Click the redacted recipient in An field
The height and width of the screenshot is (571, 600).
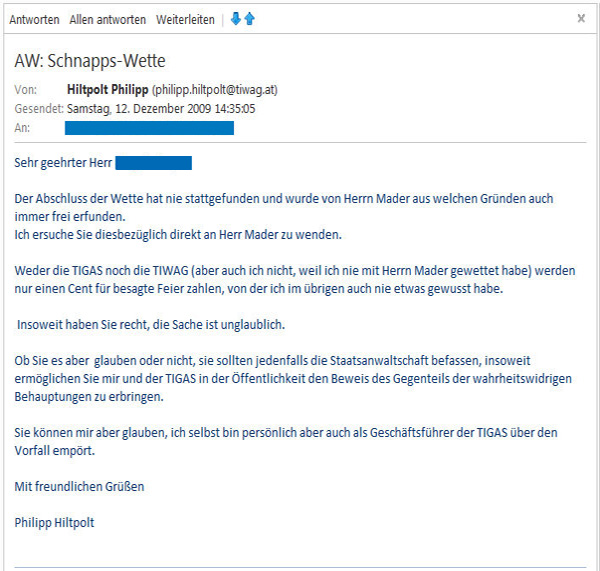[150, 128]
